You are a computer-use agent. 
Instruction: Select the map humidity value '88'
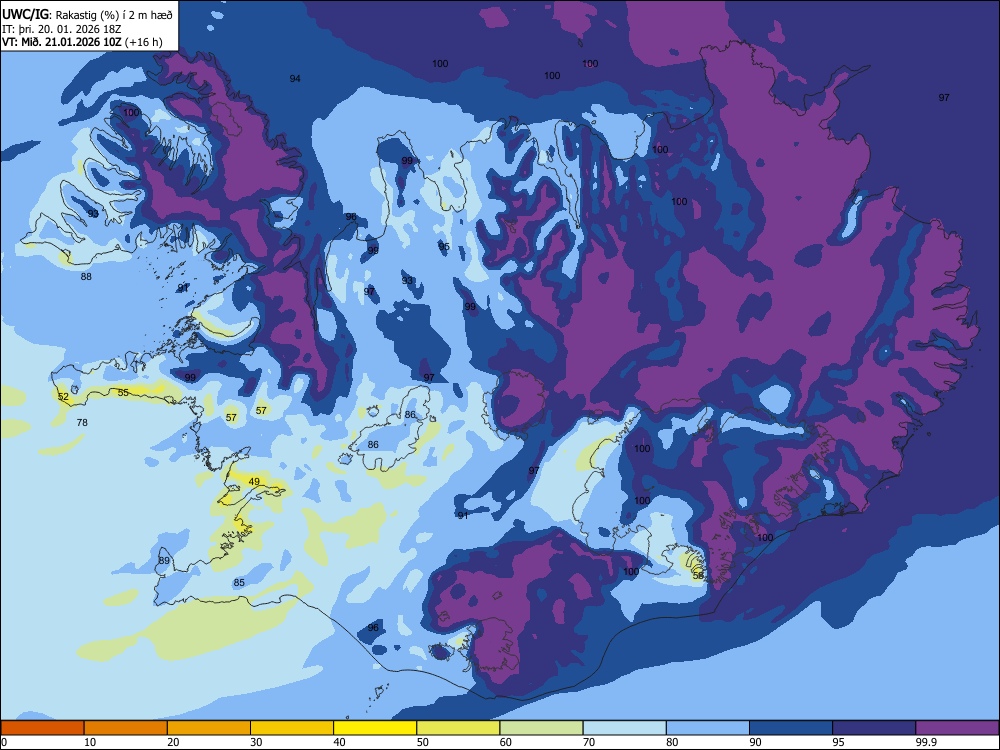click(86, 277)
